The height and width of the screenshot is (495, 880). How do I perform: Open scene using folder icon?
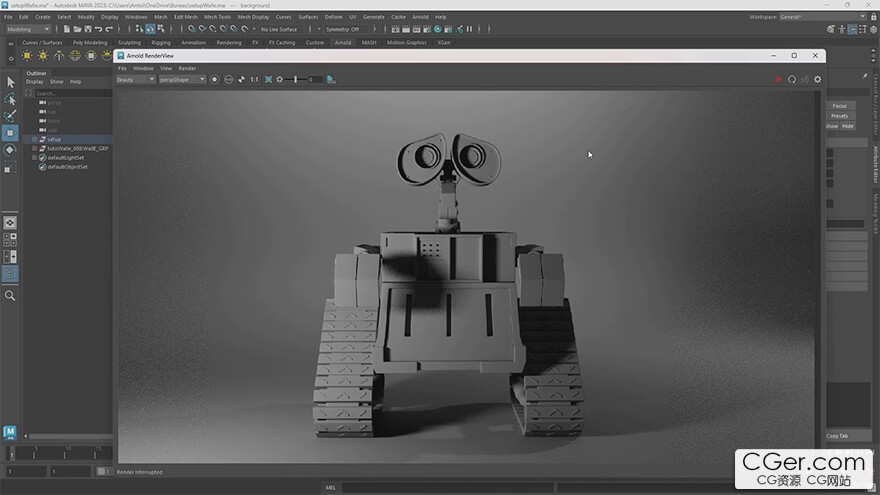[77, 29]
